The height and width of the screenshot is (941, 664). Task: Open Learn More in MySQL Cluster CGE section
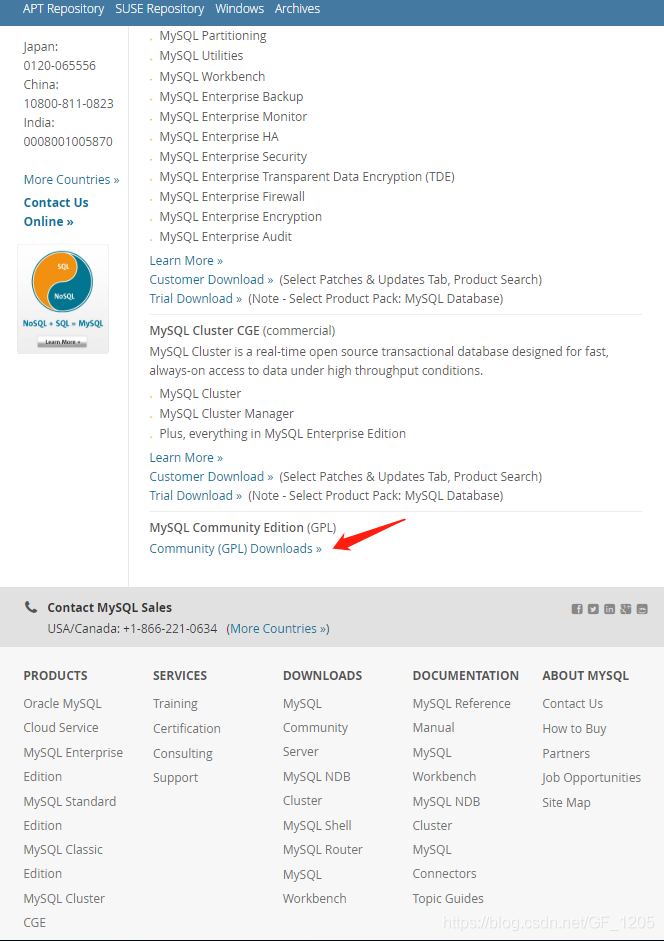(186, 457)
